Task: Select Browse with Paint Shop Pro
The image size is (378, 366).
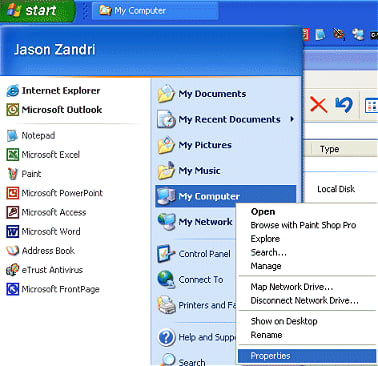Action: pos(303,225)
